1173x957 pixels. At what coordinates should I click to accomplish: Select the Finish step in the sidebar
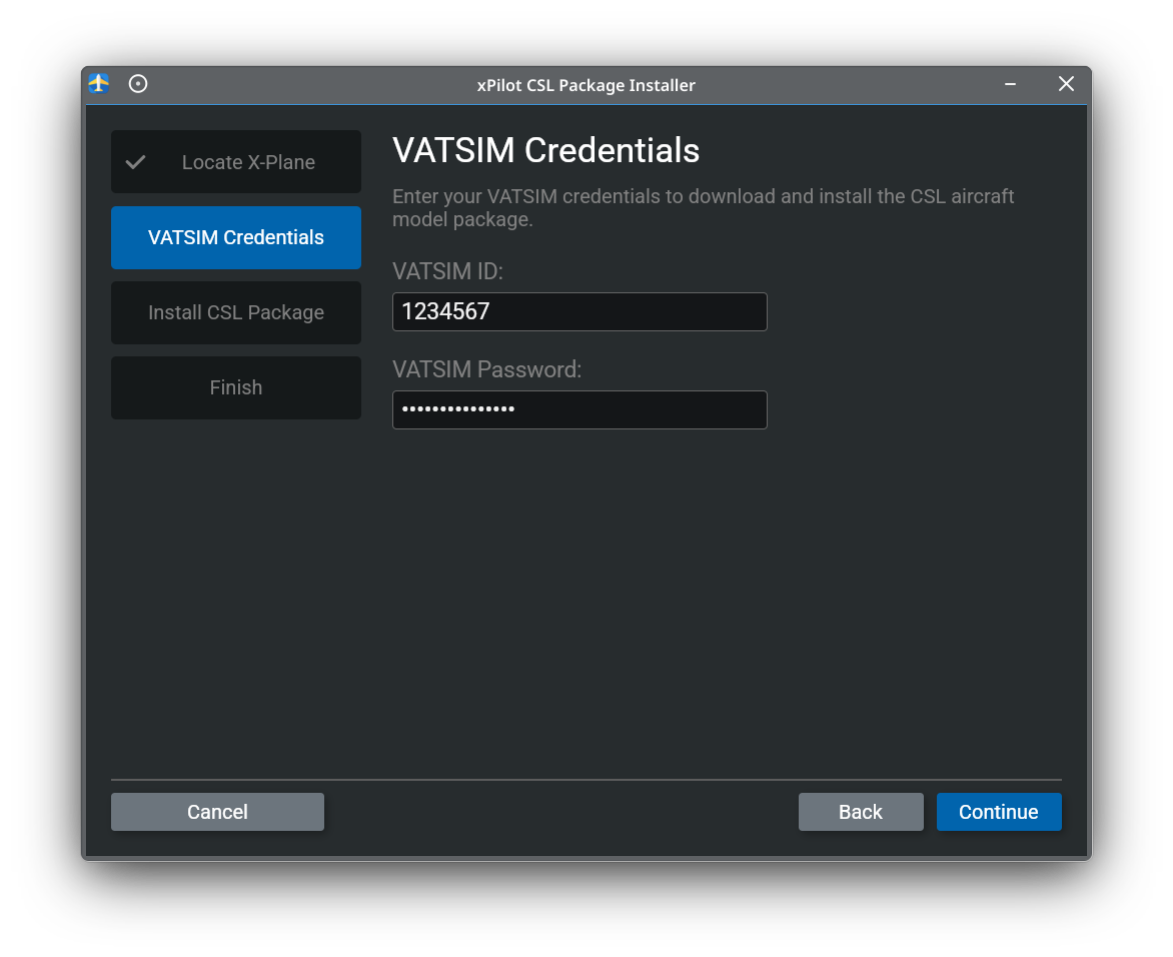[x=236, y=387]
